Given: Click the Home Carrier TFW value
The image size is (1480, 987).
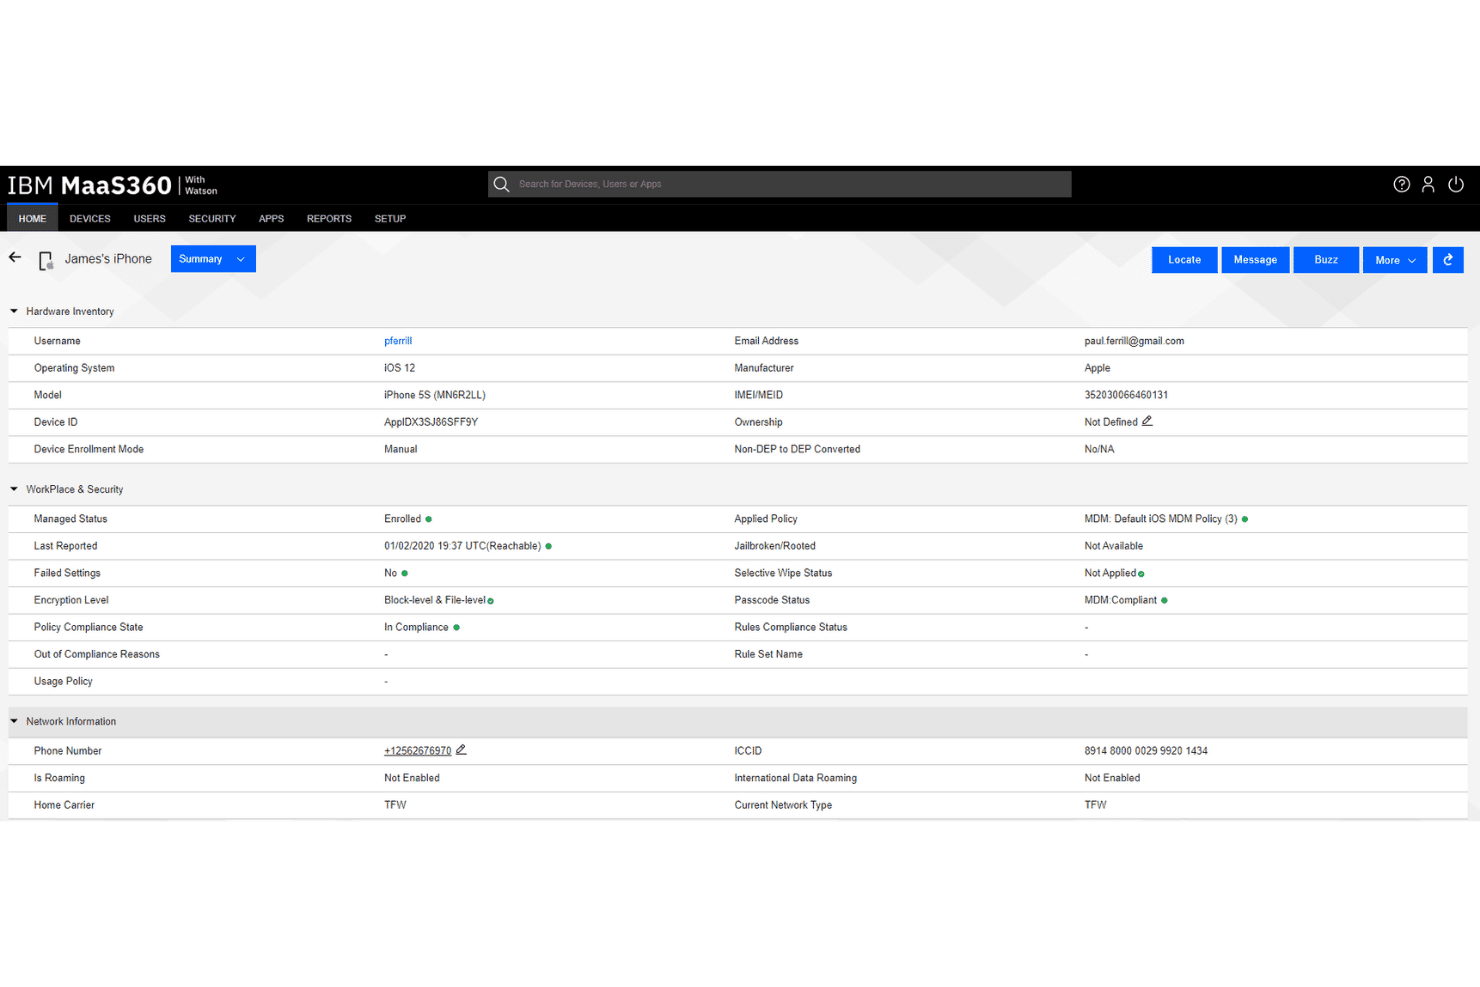Looking at the screenshot, I should (x=395, y=805).
